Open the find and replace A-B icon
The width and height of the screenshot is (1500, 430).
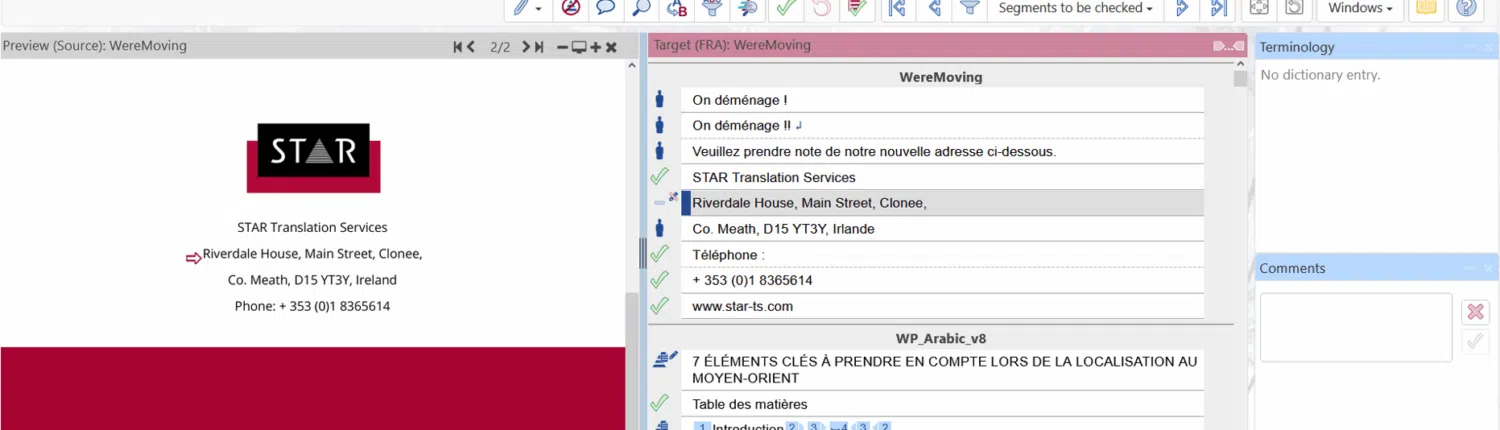pos(676,8)
